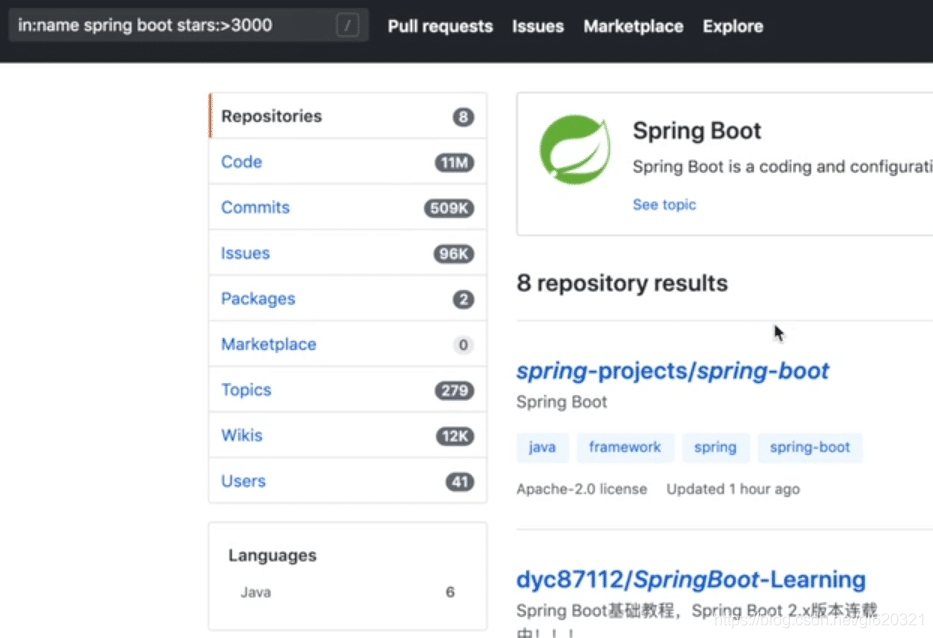The height and width of the screenshot is (638, 933).
Task: Click the slash shortcut key icon in search
Action: coord(347,26)
